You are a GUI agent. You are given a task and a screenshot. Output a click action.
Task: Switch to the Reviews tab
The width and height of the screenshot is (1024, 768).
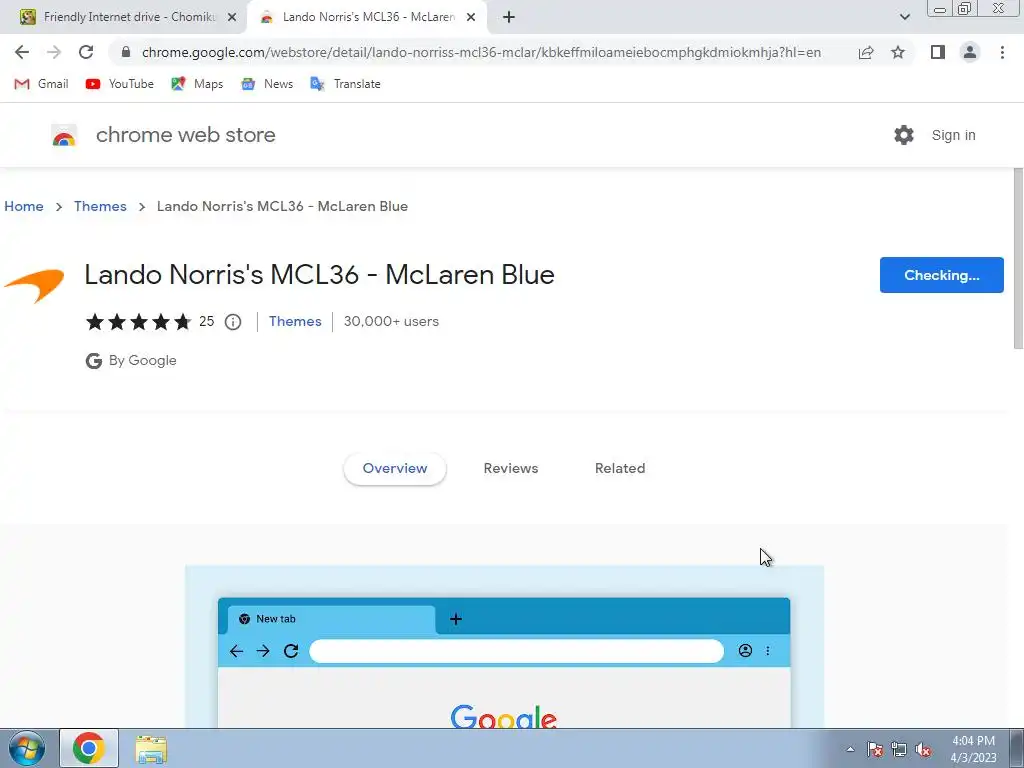coord(511,468)
